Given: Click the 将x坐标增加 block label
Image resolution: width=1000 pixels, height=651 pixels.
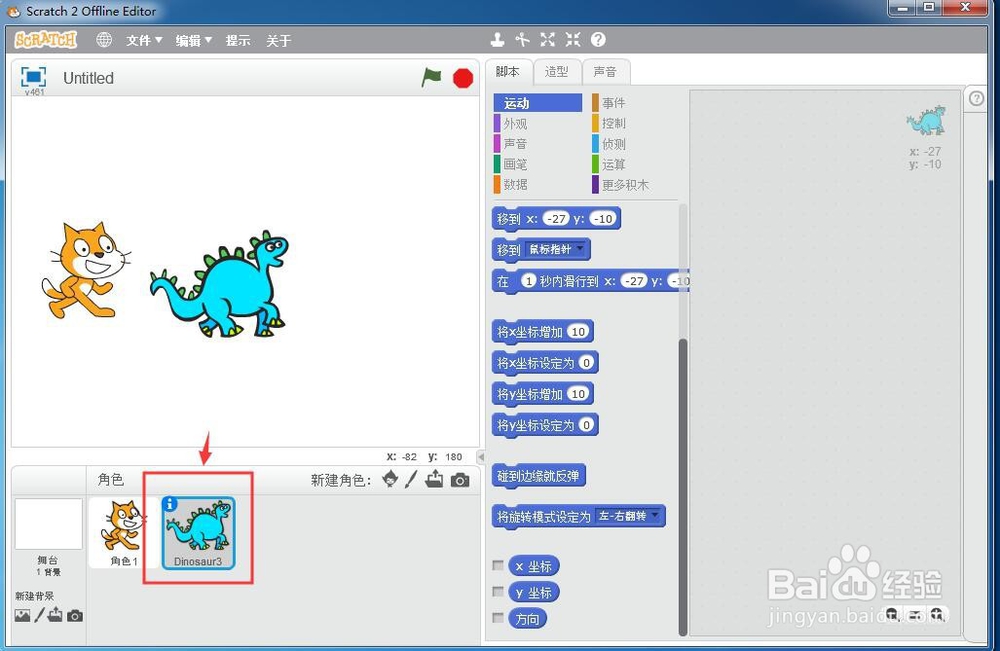Looking at the screenshot, I should 530,332.
